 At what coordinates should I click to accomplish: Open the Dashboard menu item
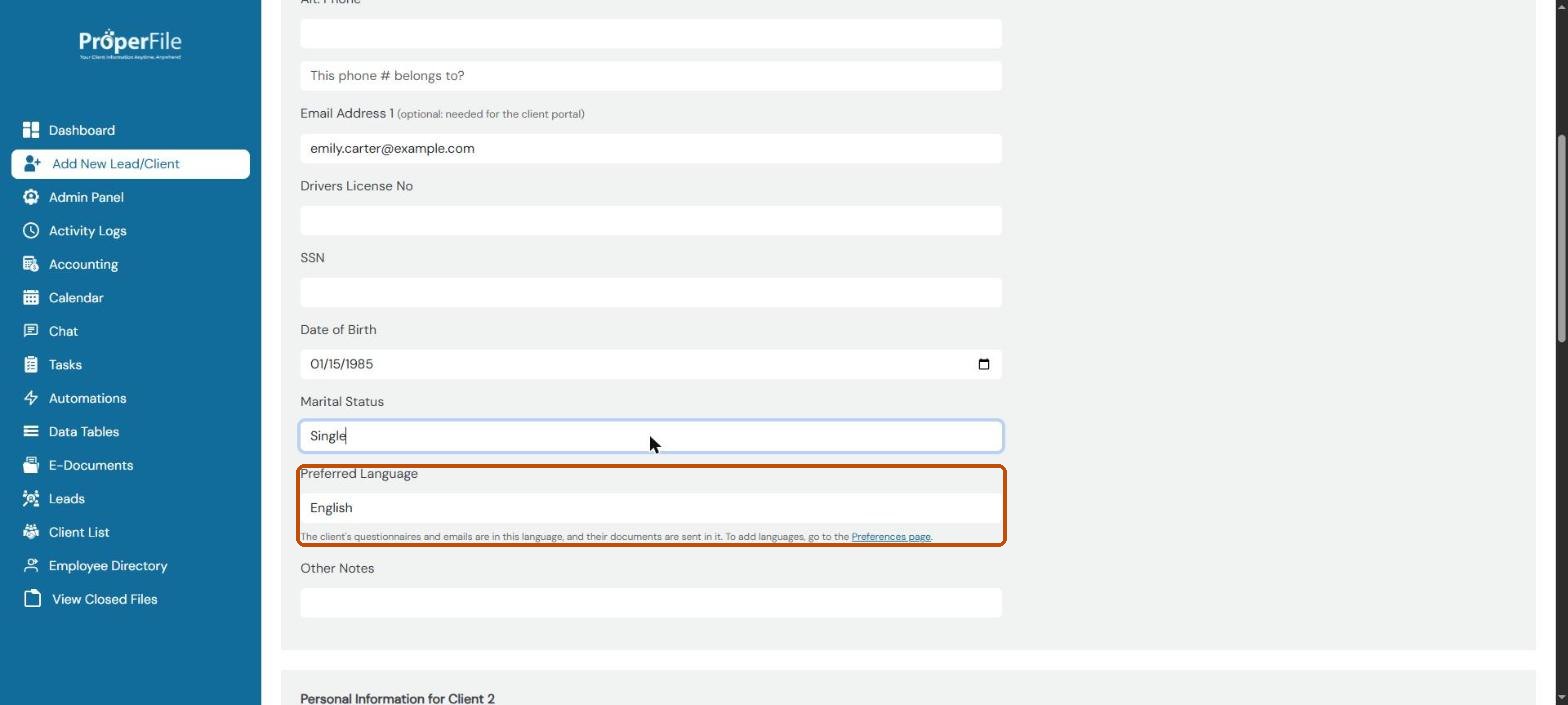coord(82,130)
